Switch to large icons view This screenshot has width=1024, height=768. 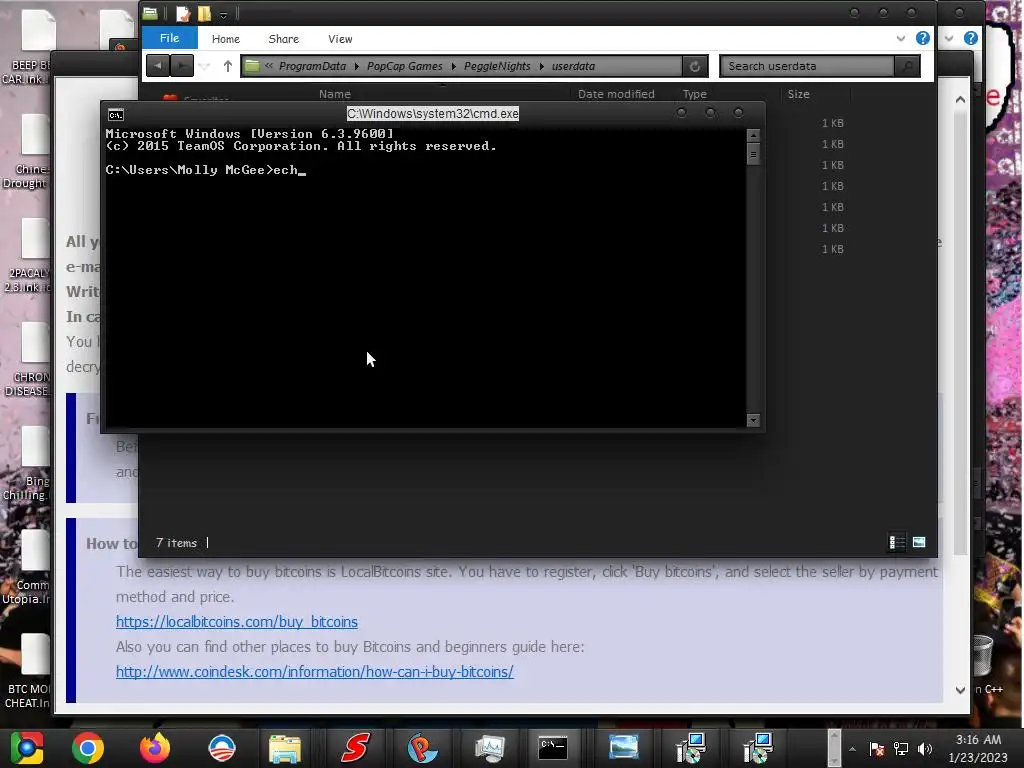[919, 542]
